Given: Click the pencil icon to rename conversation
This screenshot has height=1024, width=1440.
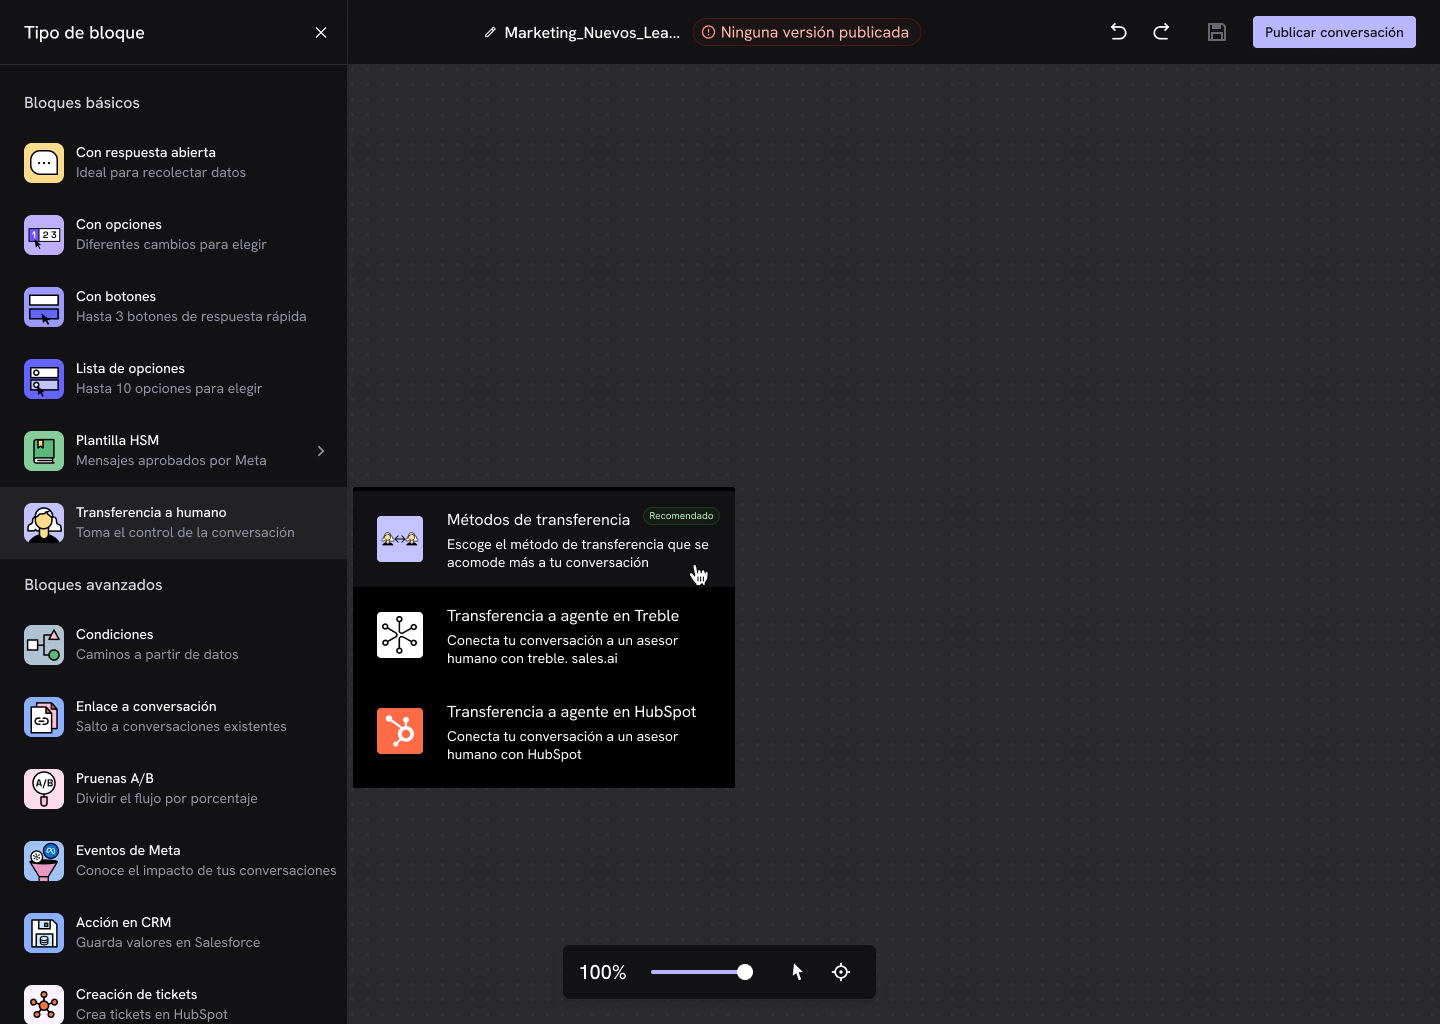Looking at the screenshot, I should 490,33.
